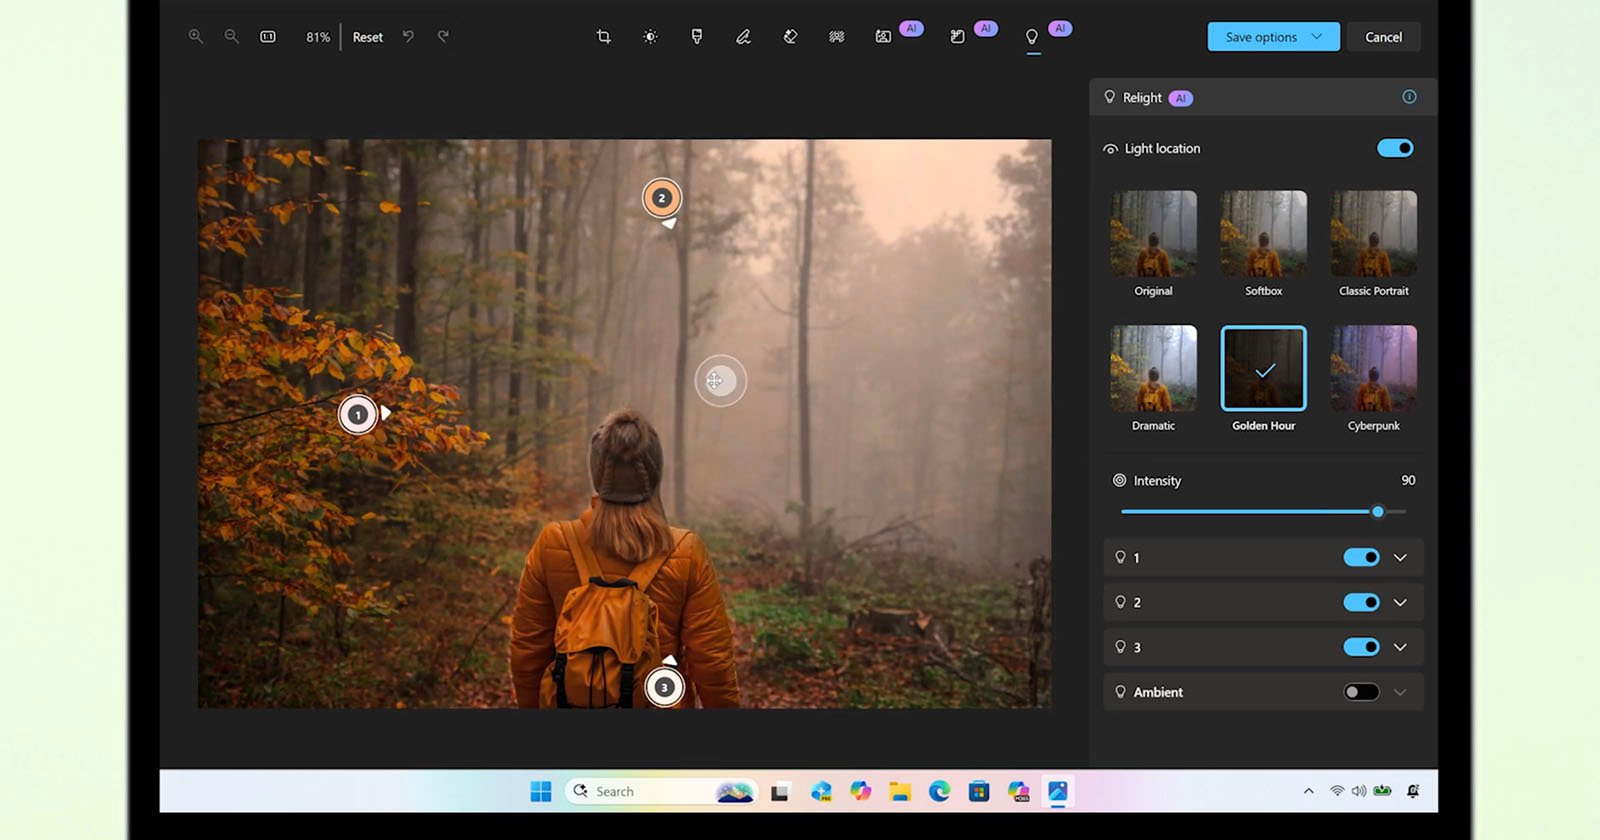
Task: Click the Intensity slider track
Action: coord(1250,511)
